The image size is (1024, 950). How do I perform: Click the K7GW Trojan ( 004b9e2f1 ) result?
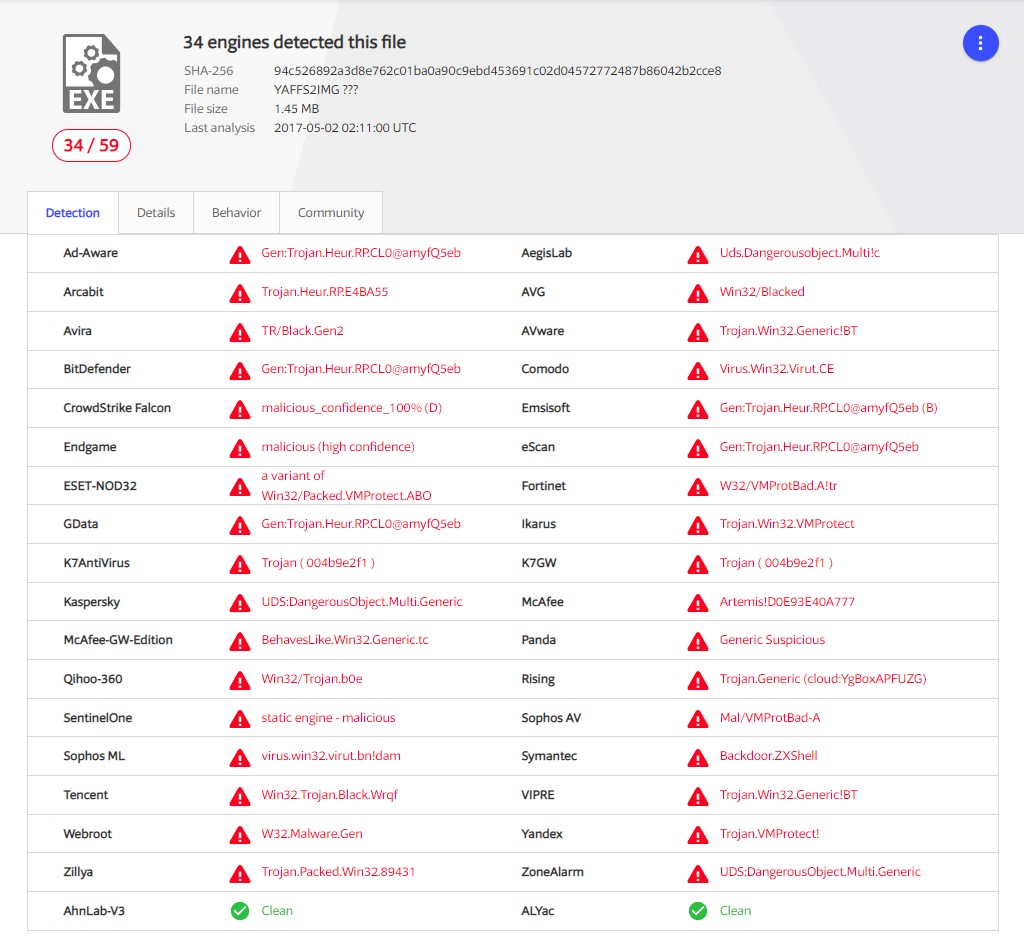pyautogui.click(x=776, y=563)
